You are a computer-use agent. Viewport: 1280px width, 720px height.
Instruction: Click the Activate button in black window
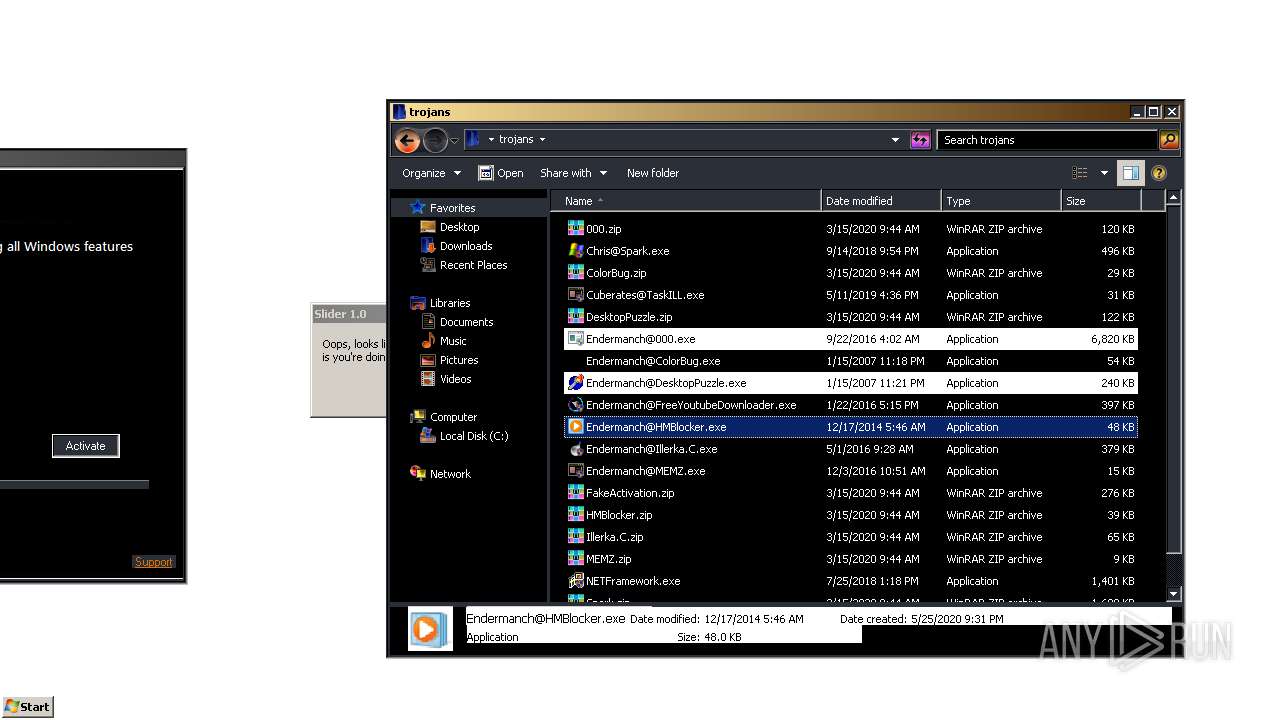(85, 446)
